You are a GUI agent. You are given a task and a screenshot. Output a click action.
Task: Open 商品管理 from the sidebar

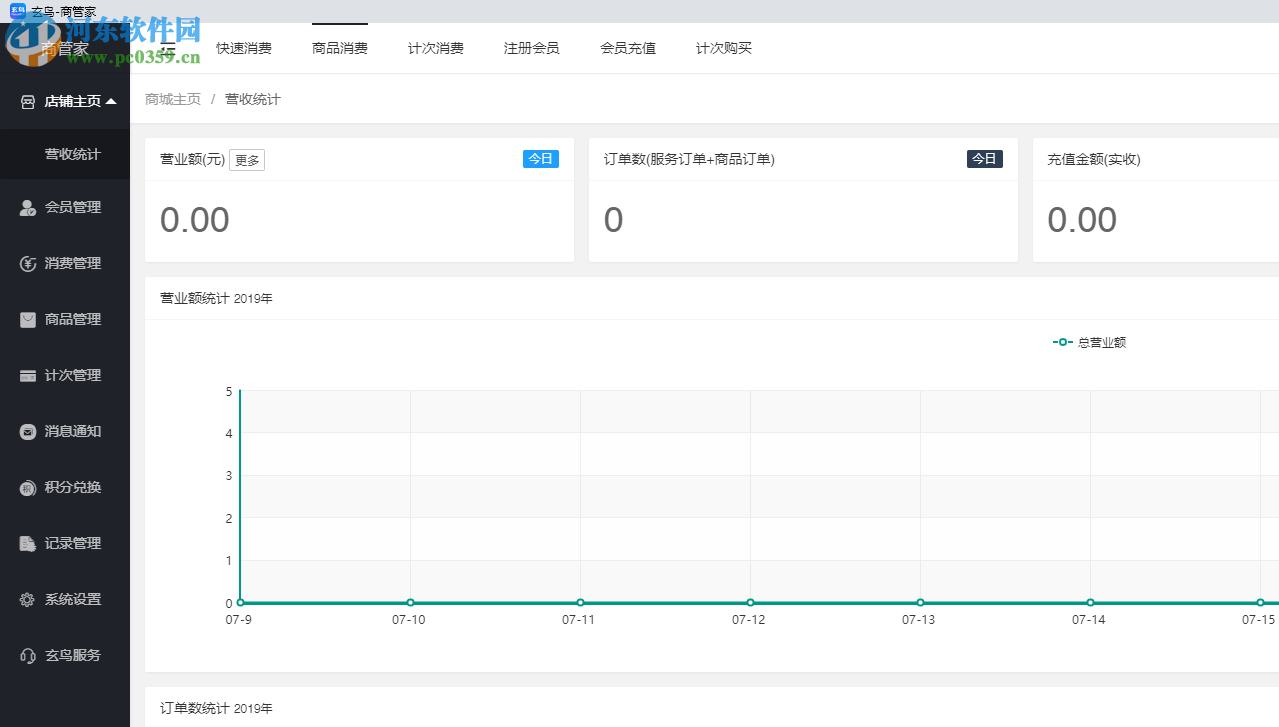(x=64, y=319)
